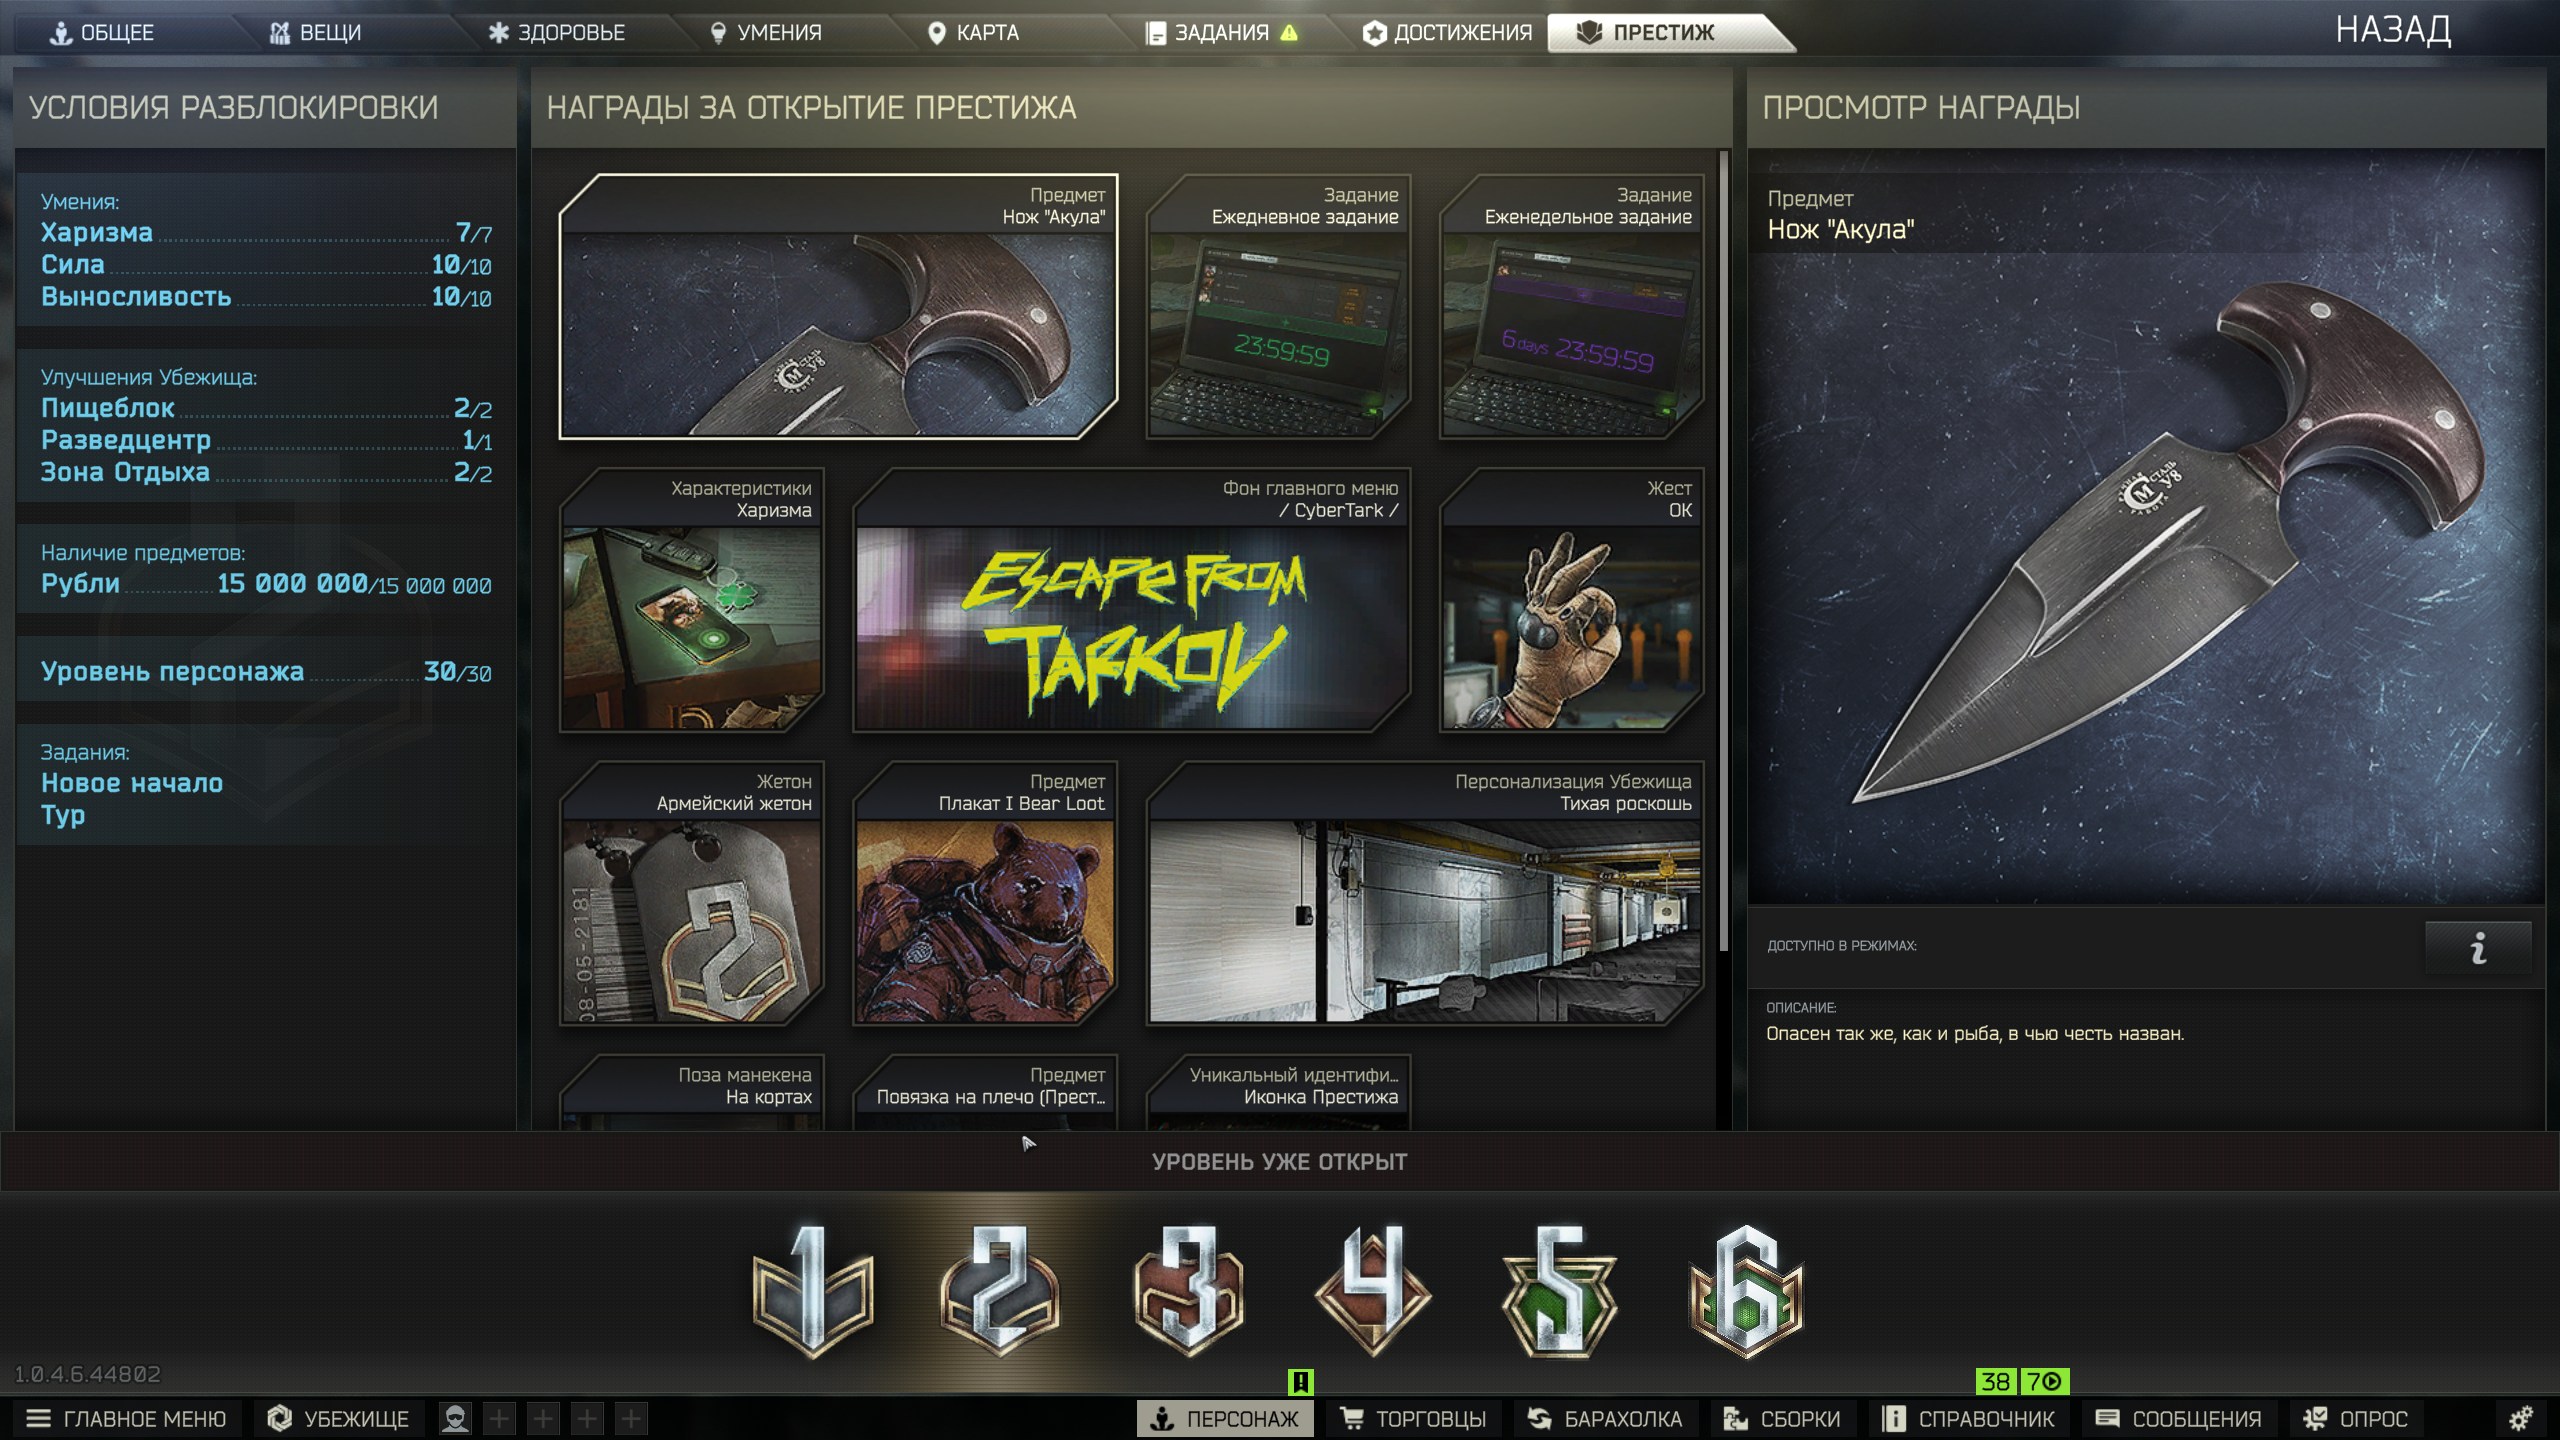Click the НАЗАД back button
The image size is (2560, 1440).
point(2393,30)
